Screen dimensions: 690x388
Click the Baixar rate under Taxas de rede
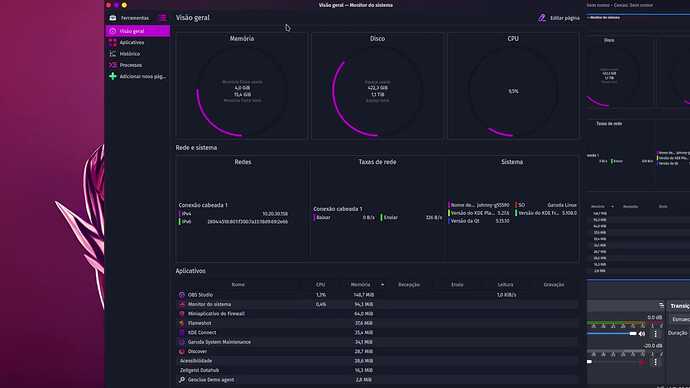[x=344, y=217]
